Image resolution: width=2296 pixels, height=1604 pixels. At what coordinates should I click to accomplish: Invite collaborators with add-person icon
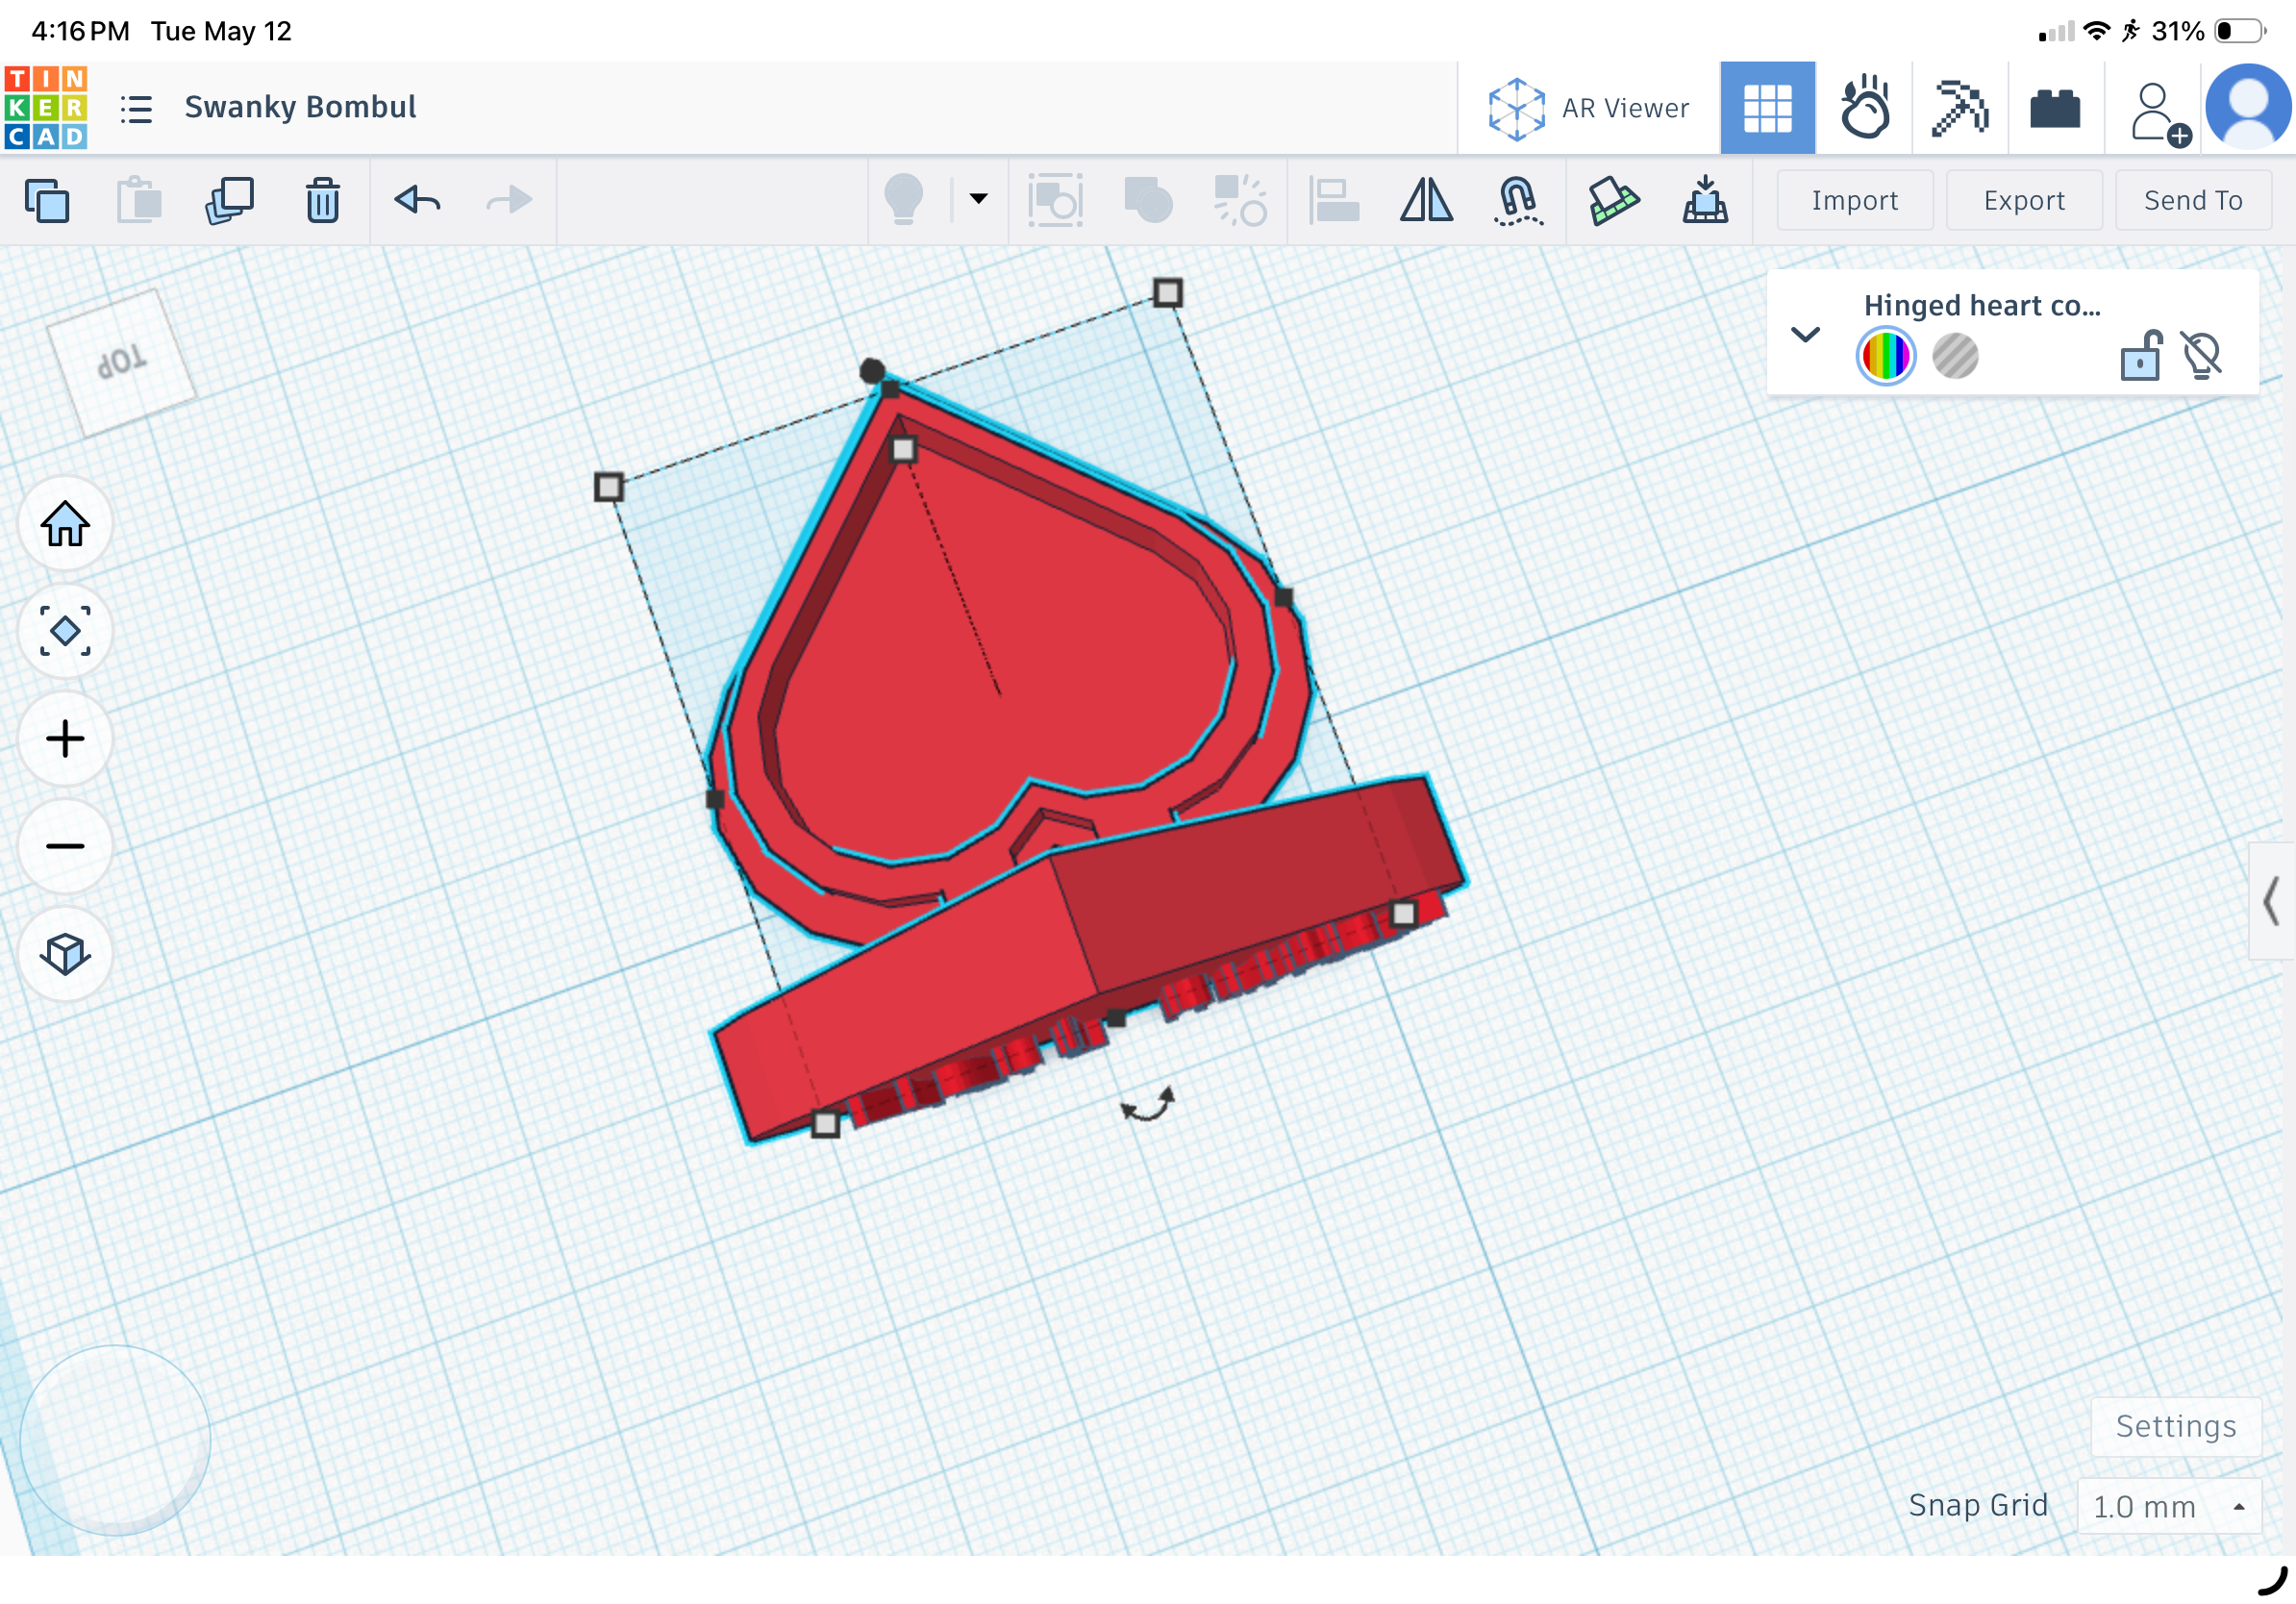point(2160,112)
